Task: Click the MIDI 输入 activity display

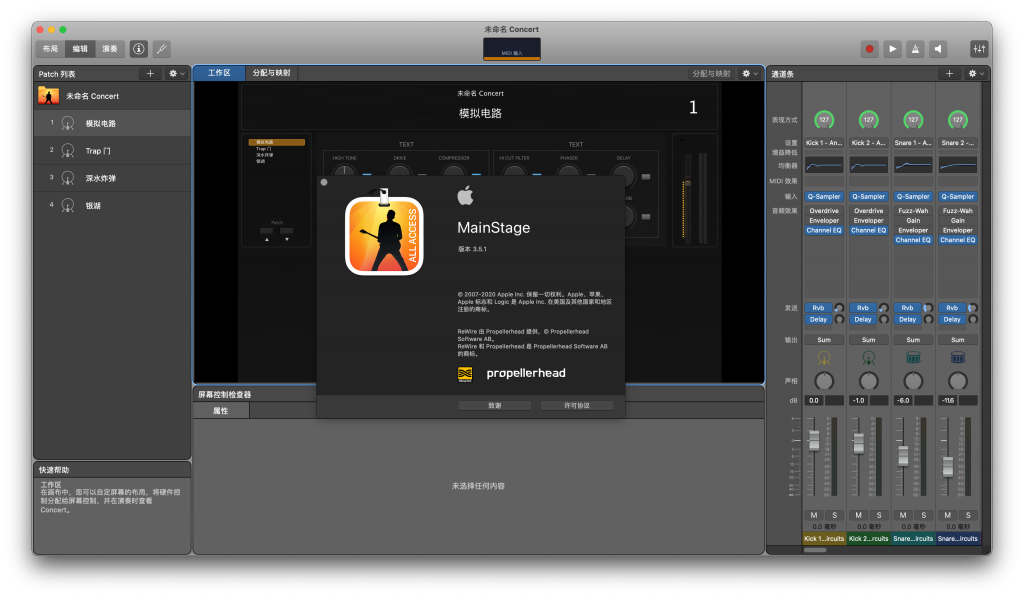Action: 512,49
